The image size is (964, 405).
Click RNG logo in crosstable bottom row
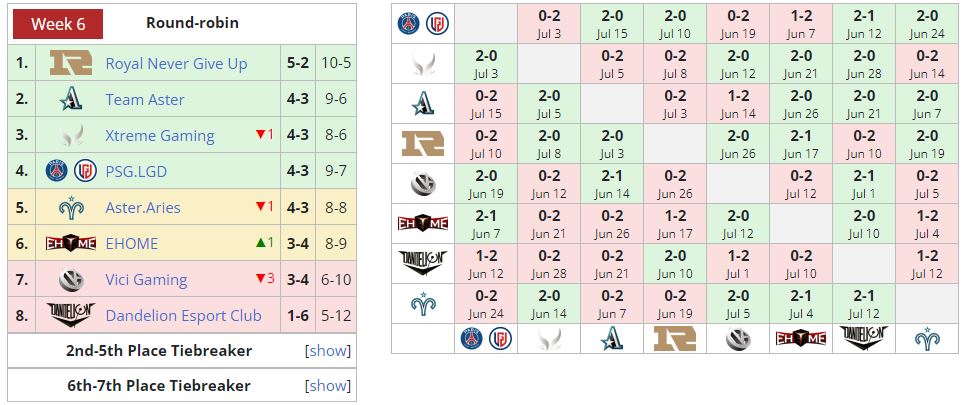[675, 339]
